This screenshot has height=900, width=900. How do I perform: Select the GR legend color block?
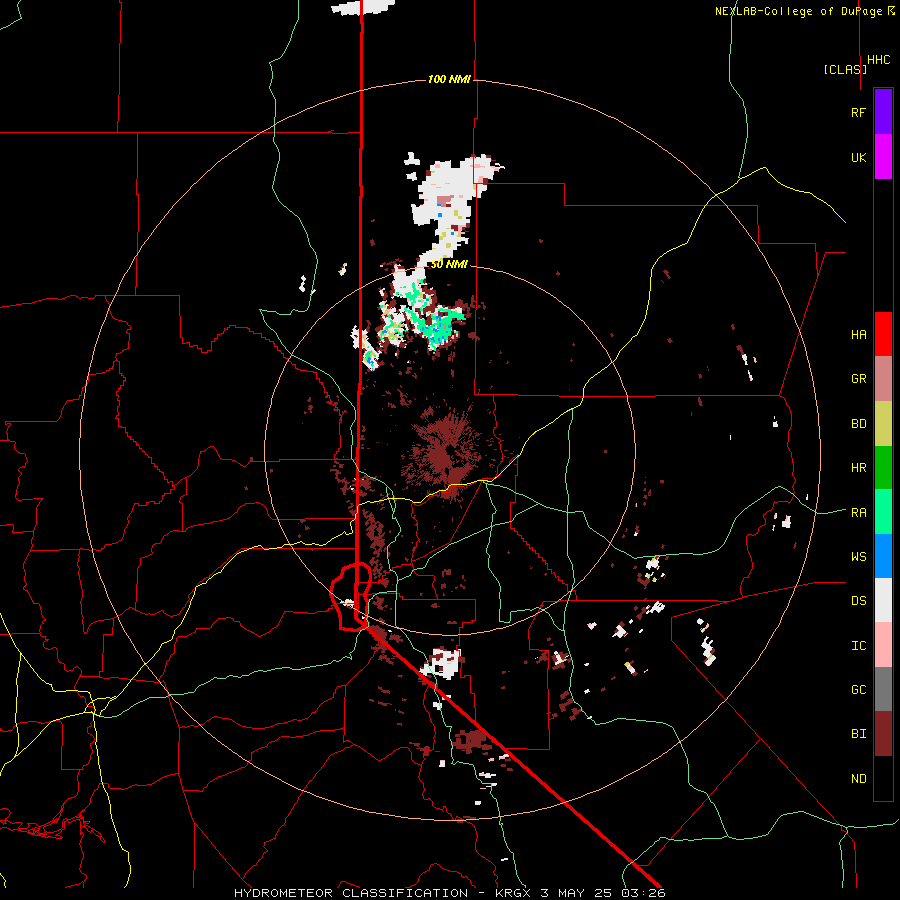(883, 379)
